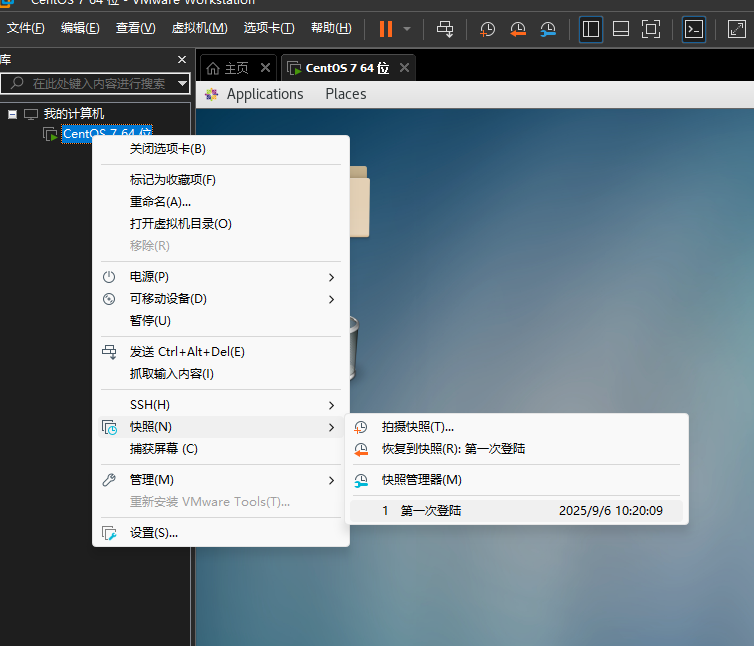
Task: Expand the 电源(P) submenu arrow
Action: click(x=331, y=278)
